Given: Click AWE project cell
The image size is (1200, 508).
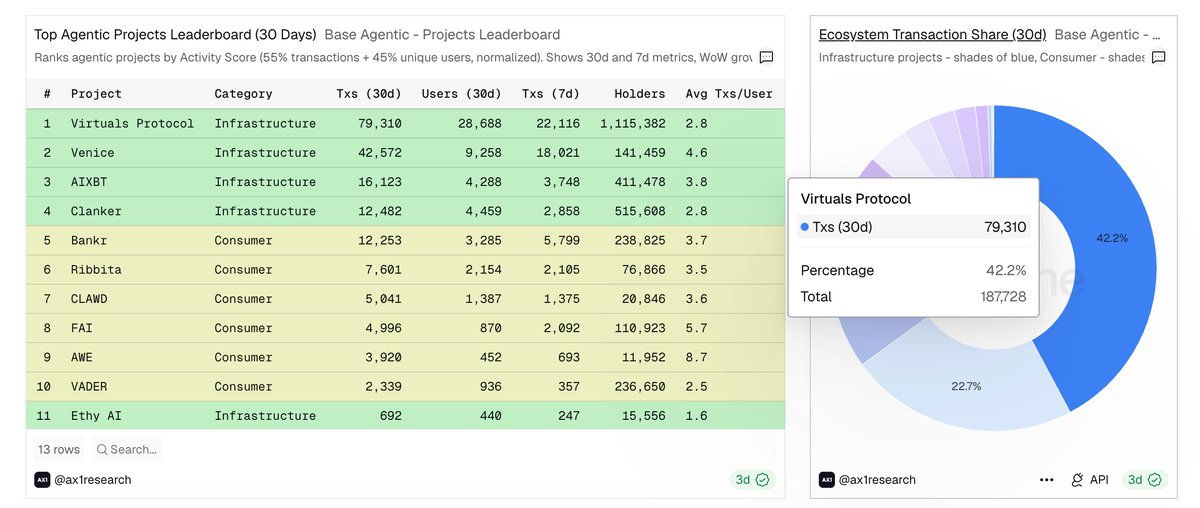Looking at the screenshot, I should (81, 357).
